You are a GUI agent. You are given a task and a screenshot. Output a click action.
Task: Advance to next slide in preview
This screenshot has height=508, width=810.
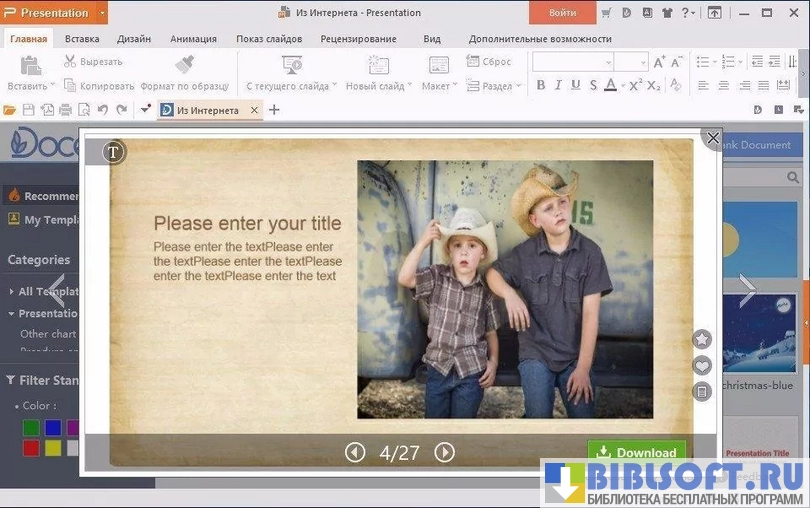tap(444, 453)
